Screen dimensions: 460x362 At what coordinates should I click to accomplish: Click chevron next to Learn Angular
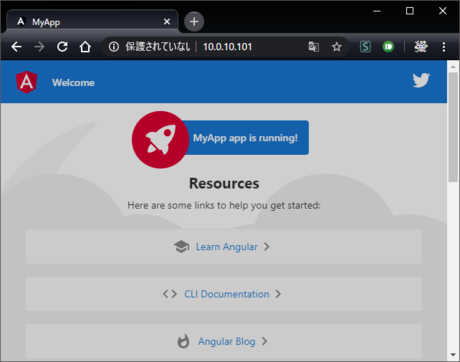[266, 247]
